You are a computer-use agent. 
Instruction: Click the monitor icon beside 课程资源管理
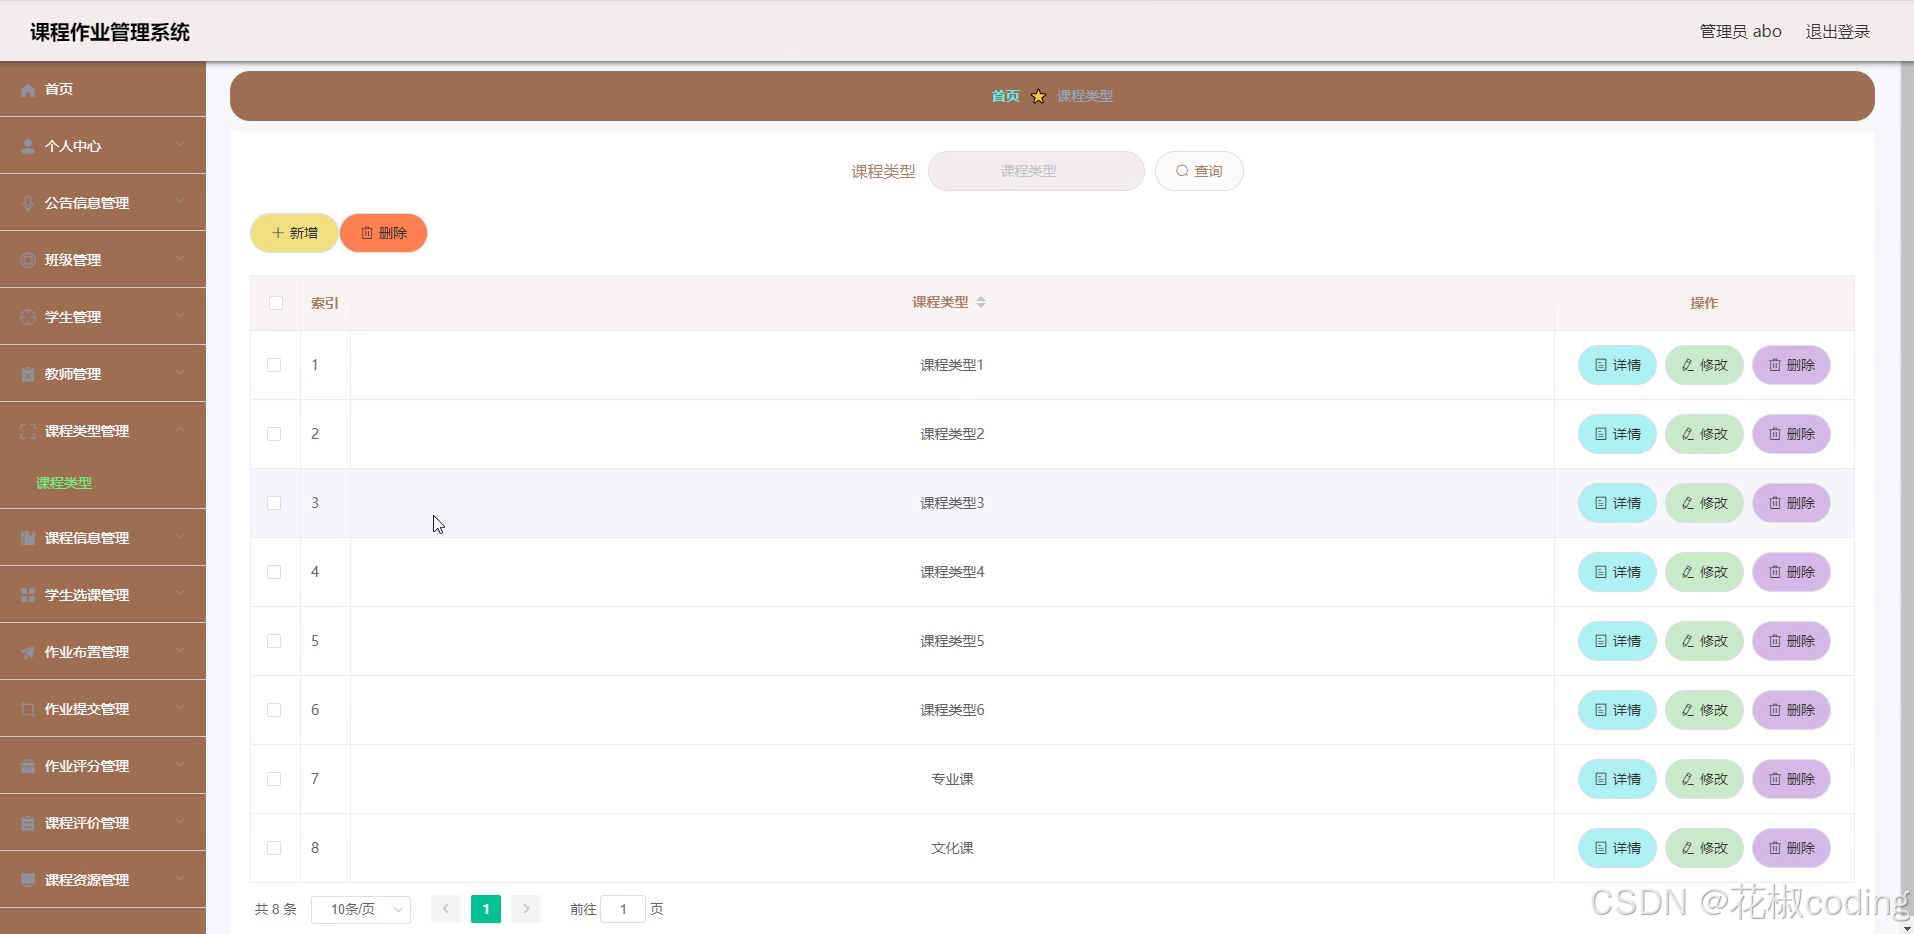tap(28, 880)
